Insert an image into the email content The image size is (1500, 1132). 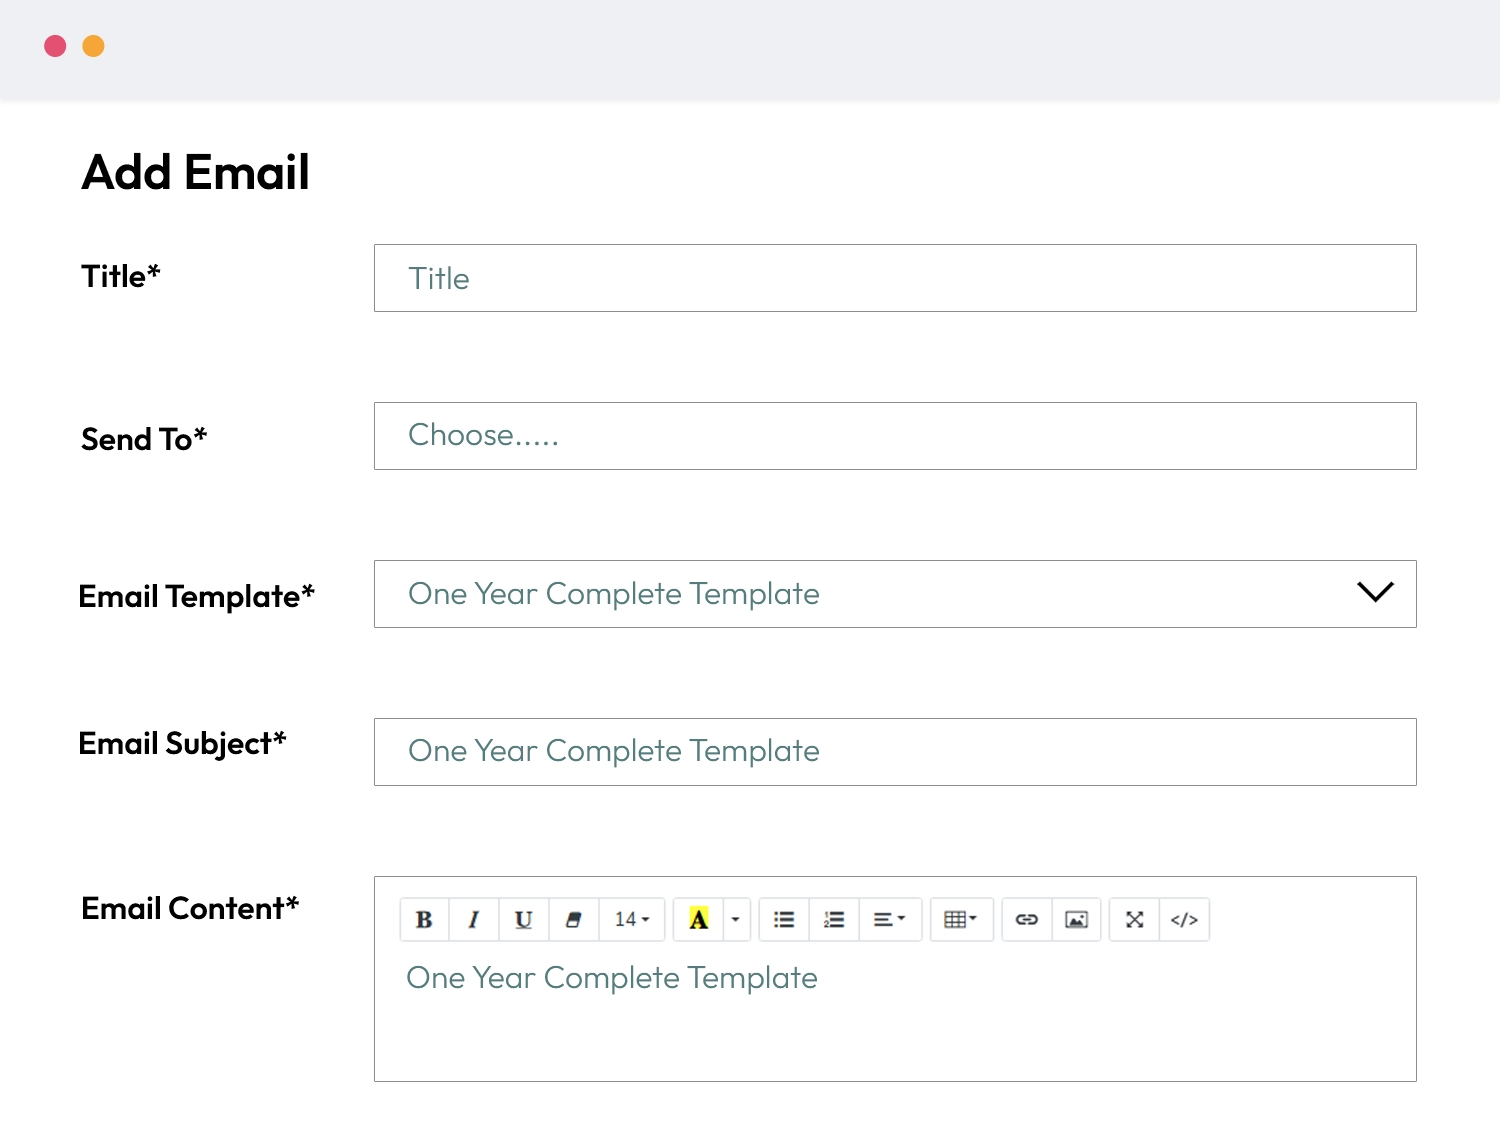point(1076,919)
